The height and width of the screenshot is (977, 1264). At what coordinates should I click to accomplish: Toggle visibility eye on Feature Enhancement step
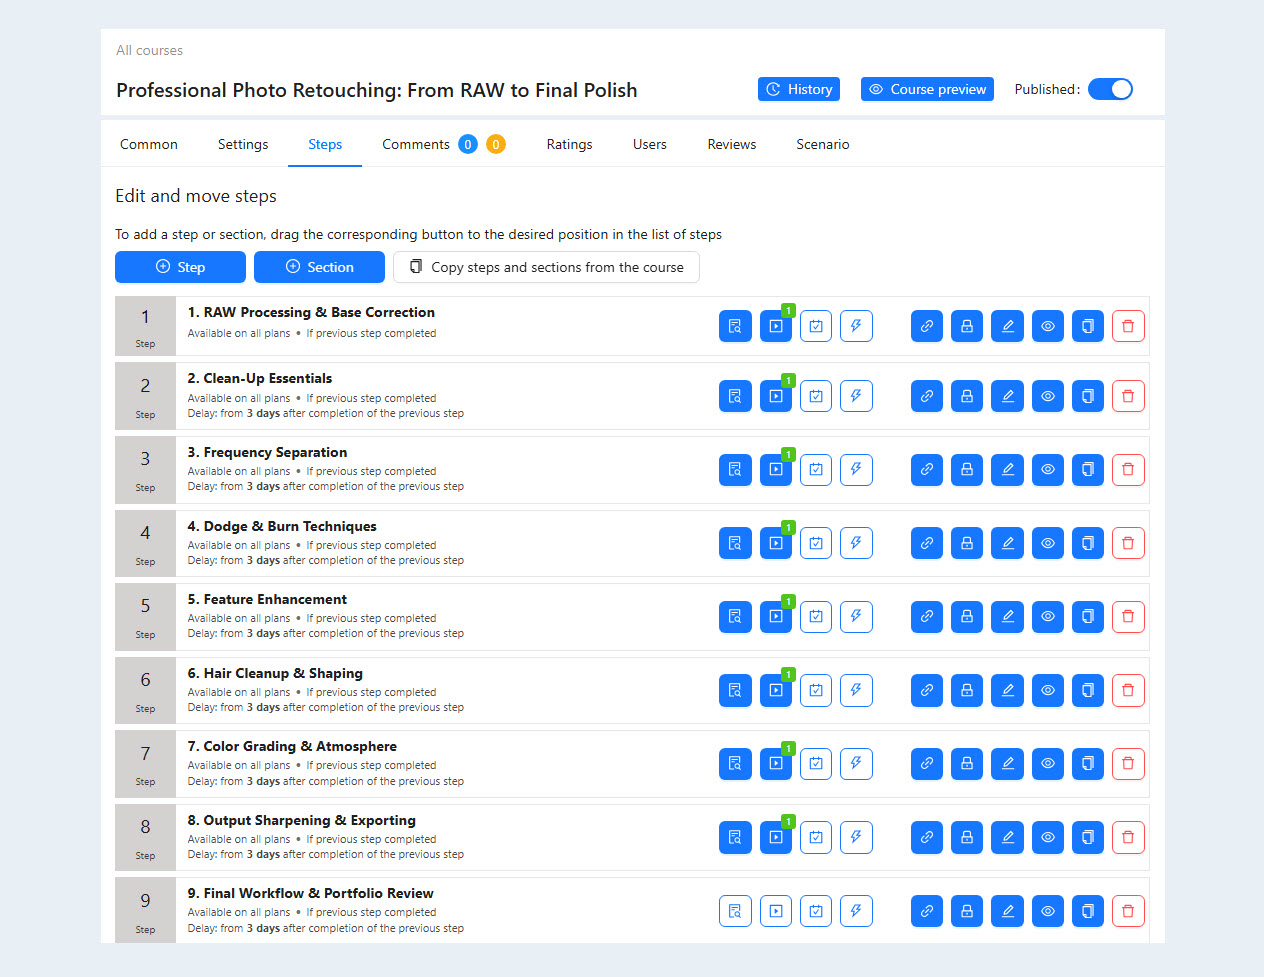[1048, 616]
